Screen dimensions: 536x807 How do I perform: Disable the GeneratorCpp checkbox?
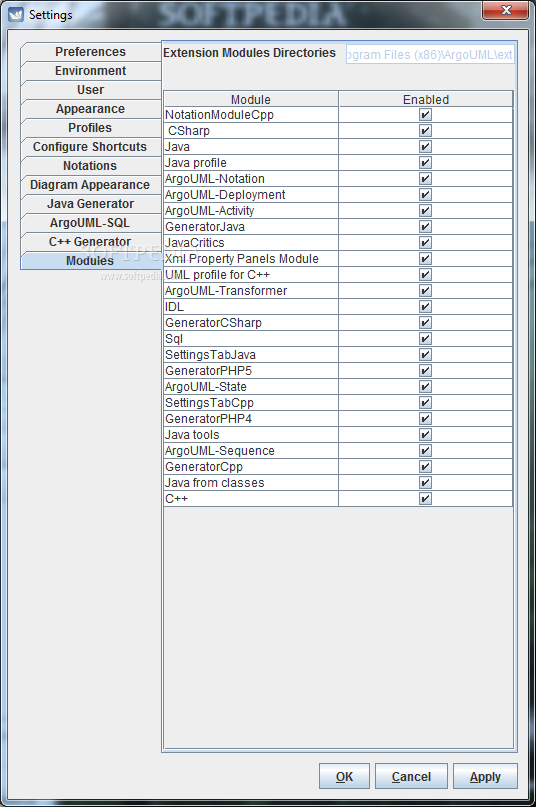tap(425, 466)
